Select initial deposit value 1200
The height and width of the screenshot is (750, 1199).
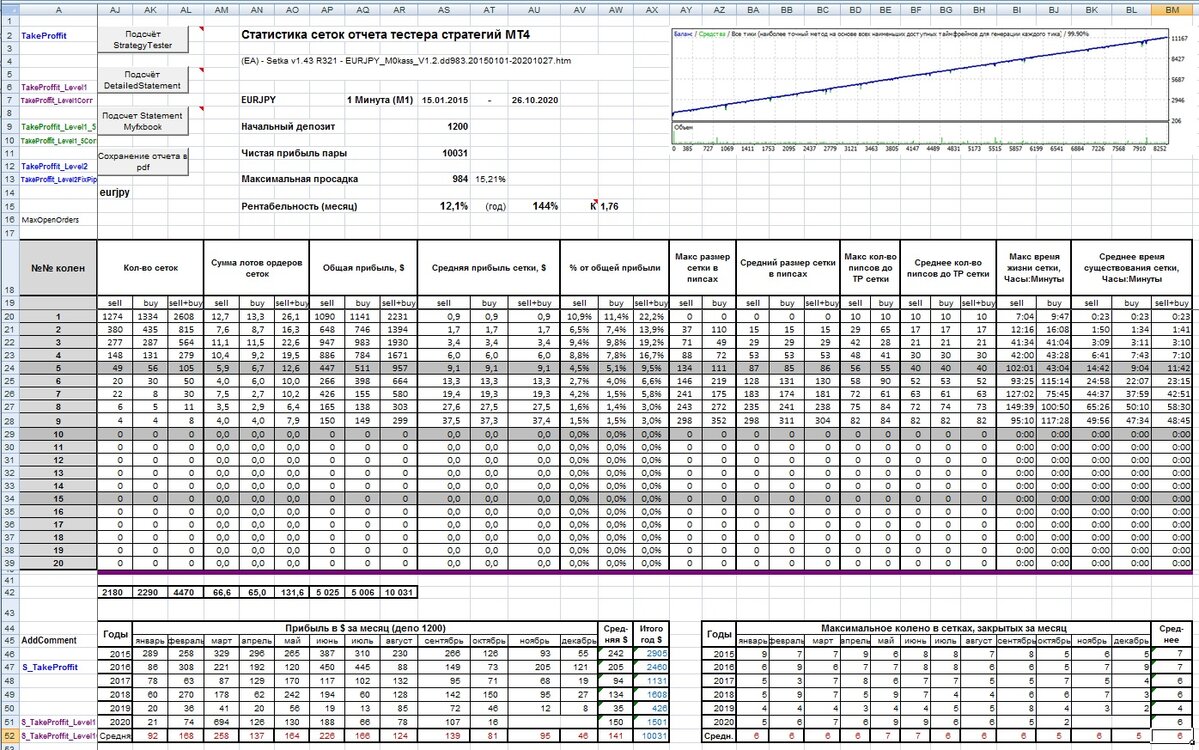click(457, 127)
